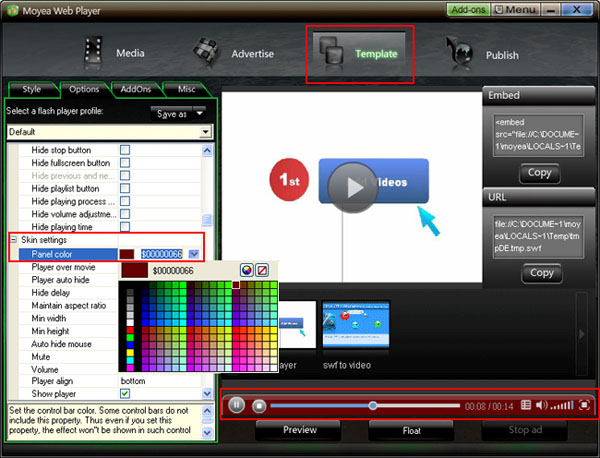Switch to the Style tab
Viewport: 600px width, 458px height.
pos(32,89)
